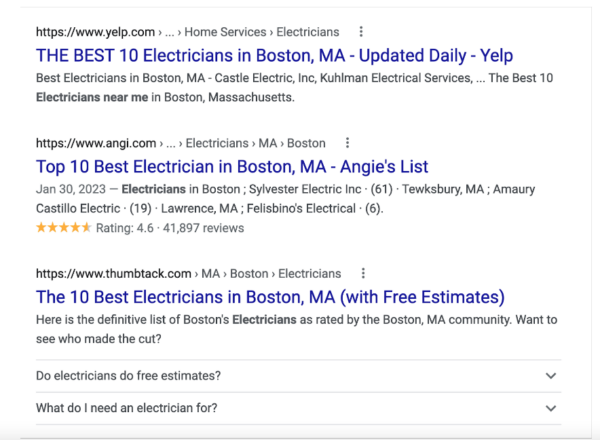Click the https://www.yelp.com breadcrumb URL
The height and width of the screenshot is (440, 600).
pos(95,32)
